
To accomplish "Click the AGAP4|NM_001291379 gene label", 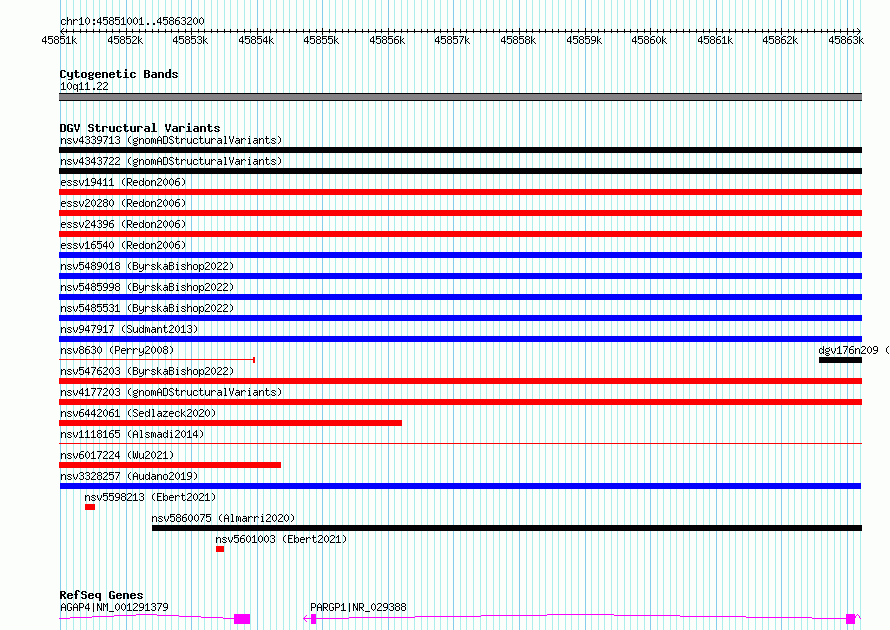I will click(114, 607).
